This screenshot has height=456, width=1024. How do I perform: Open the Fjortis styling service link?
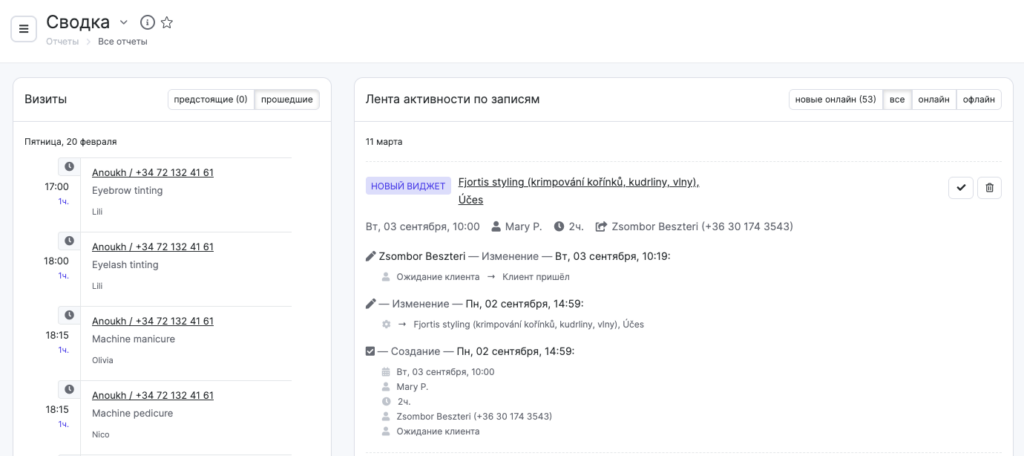pos(578,182)
